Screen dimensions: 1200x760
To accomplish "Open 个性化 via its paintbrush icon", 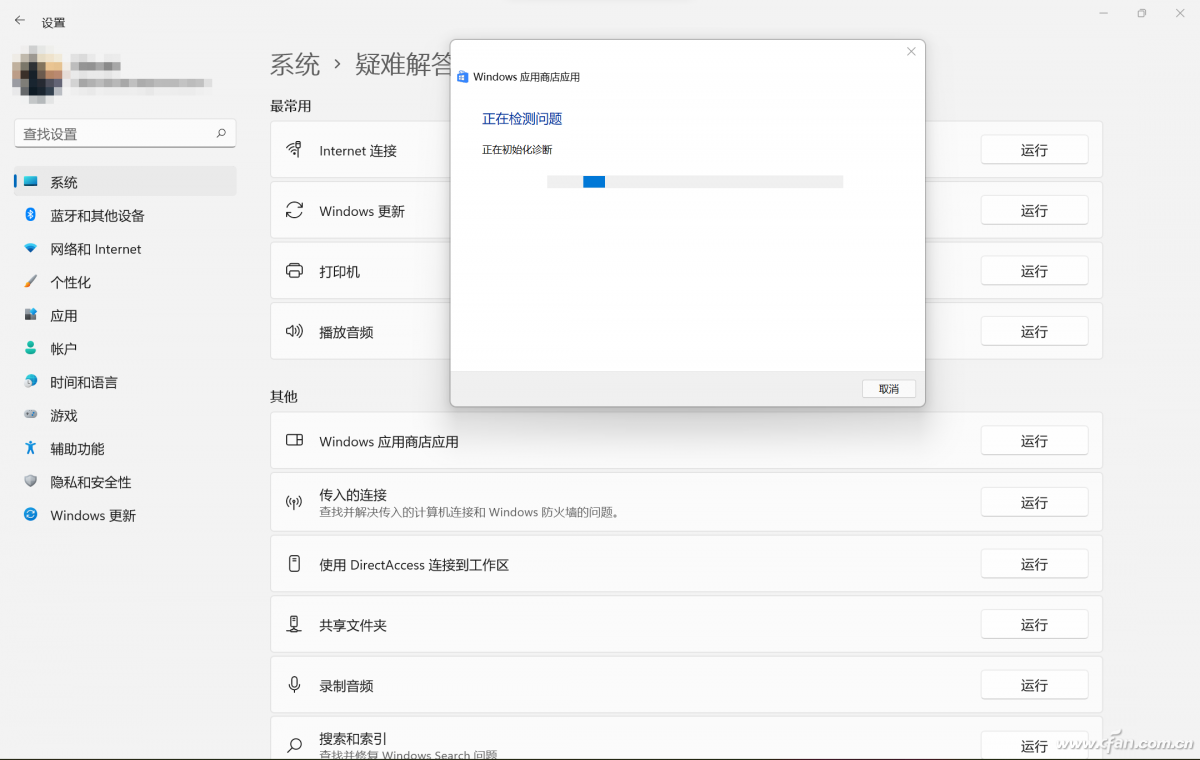I will [x=30, y=282].
